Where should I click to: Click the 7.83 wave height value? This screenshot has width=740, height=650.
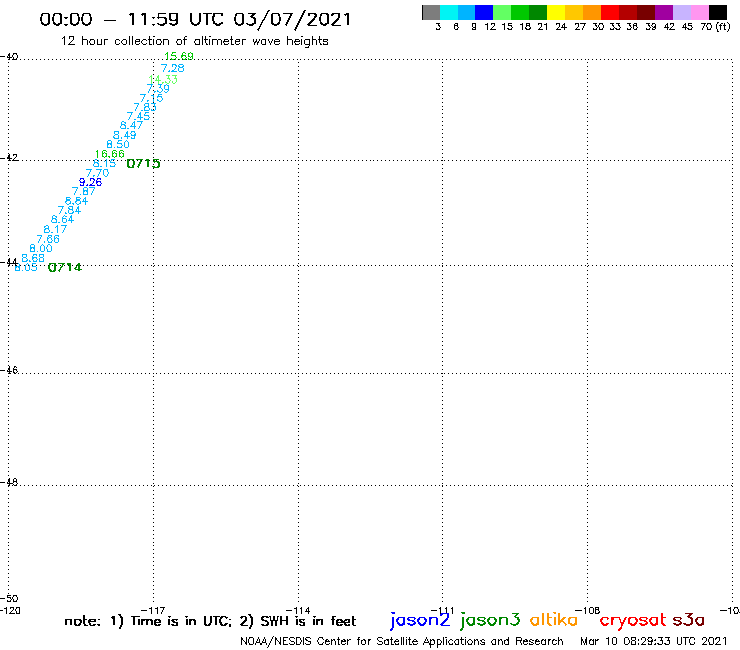[144, 107]
